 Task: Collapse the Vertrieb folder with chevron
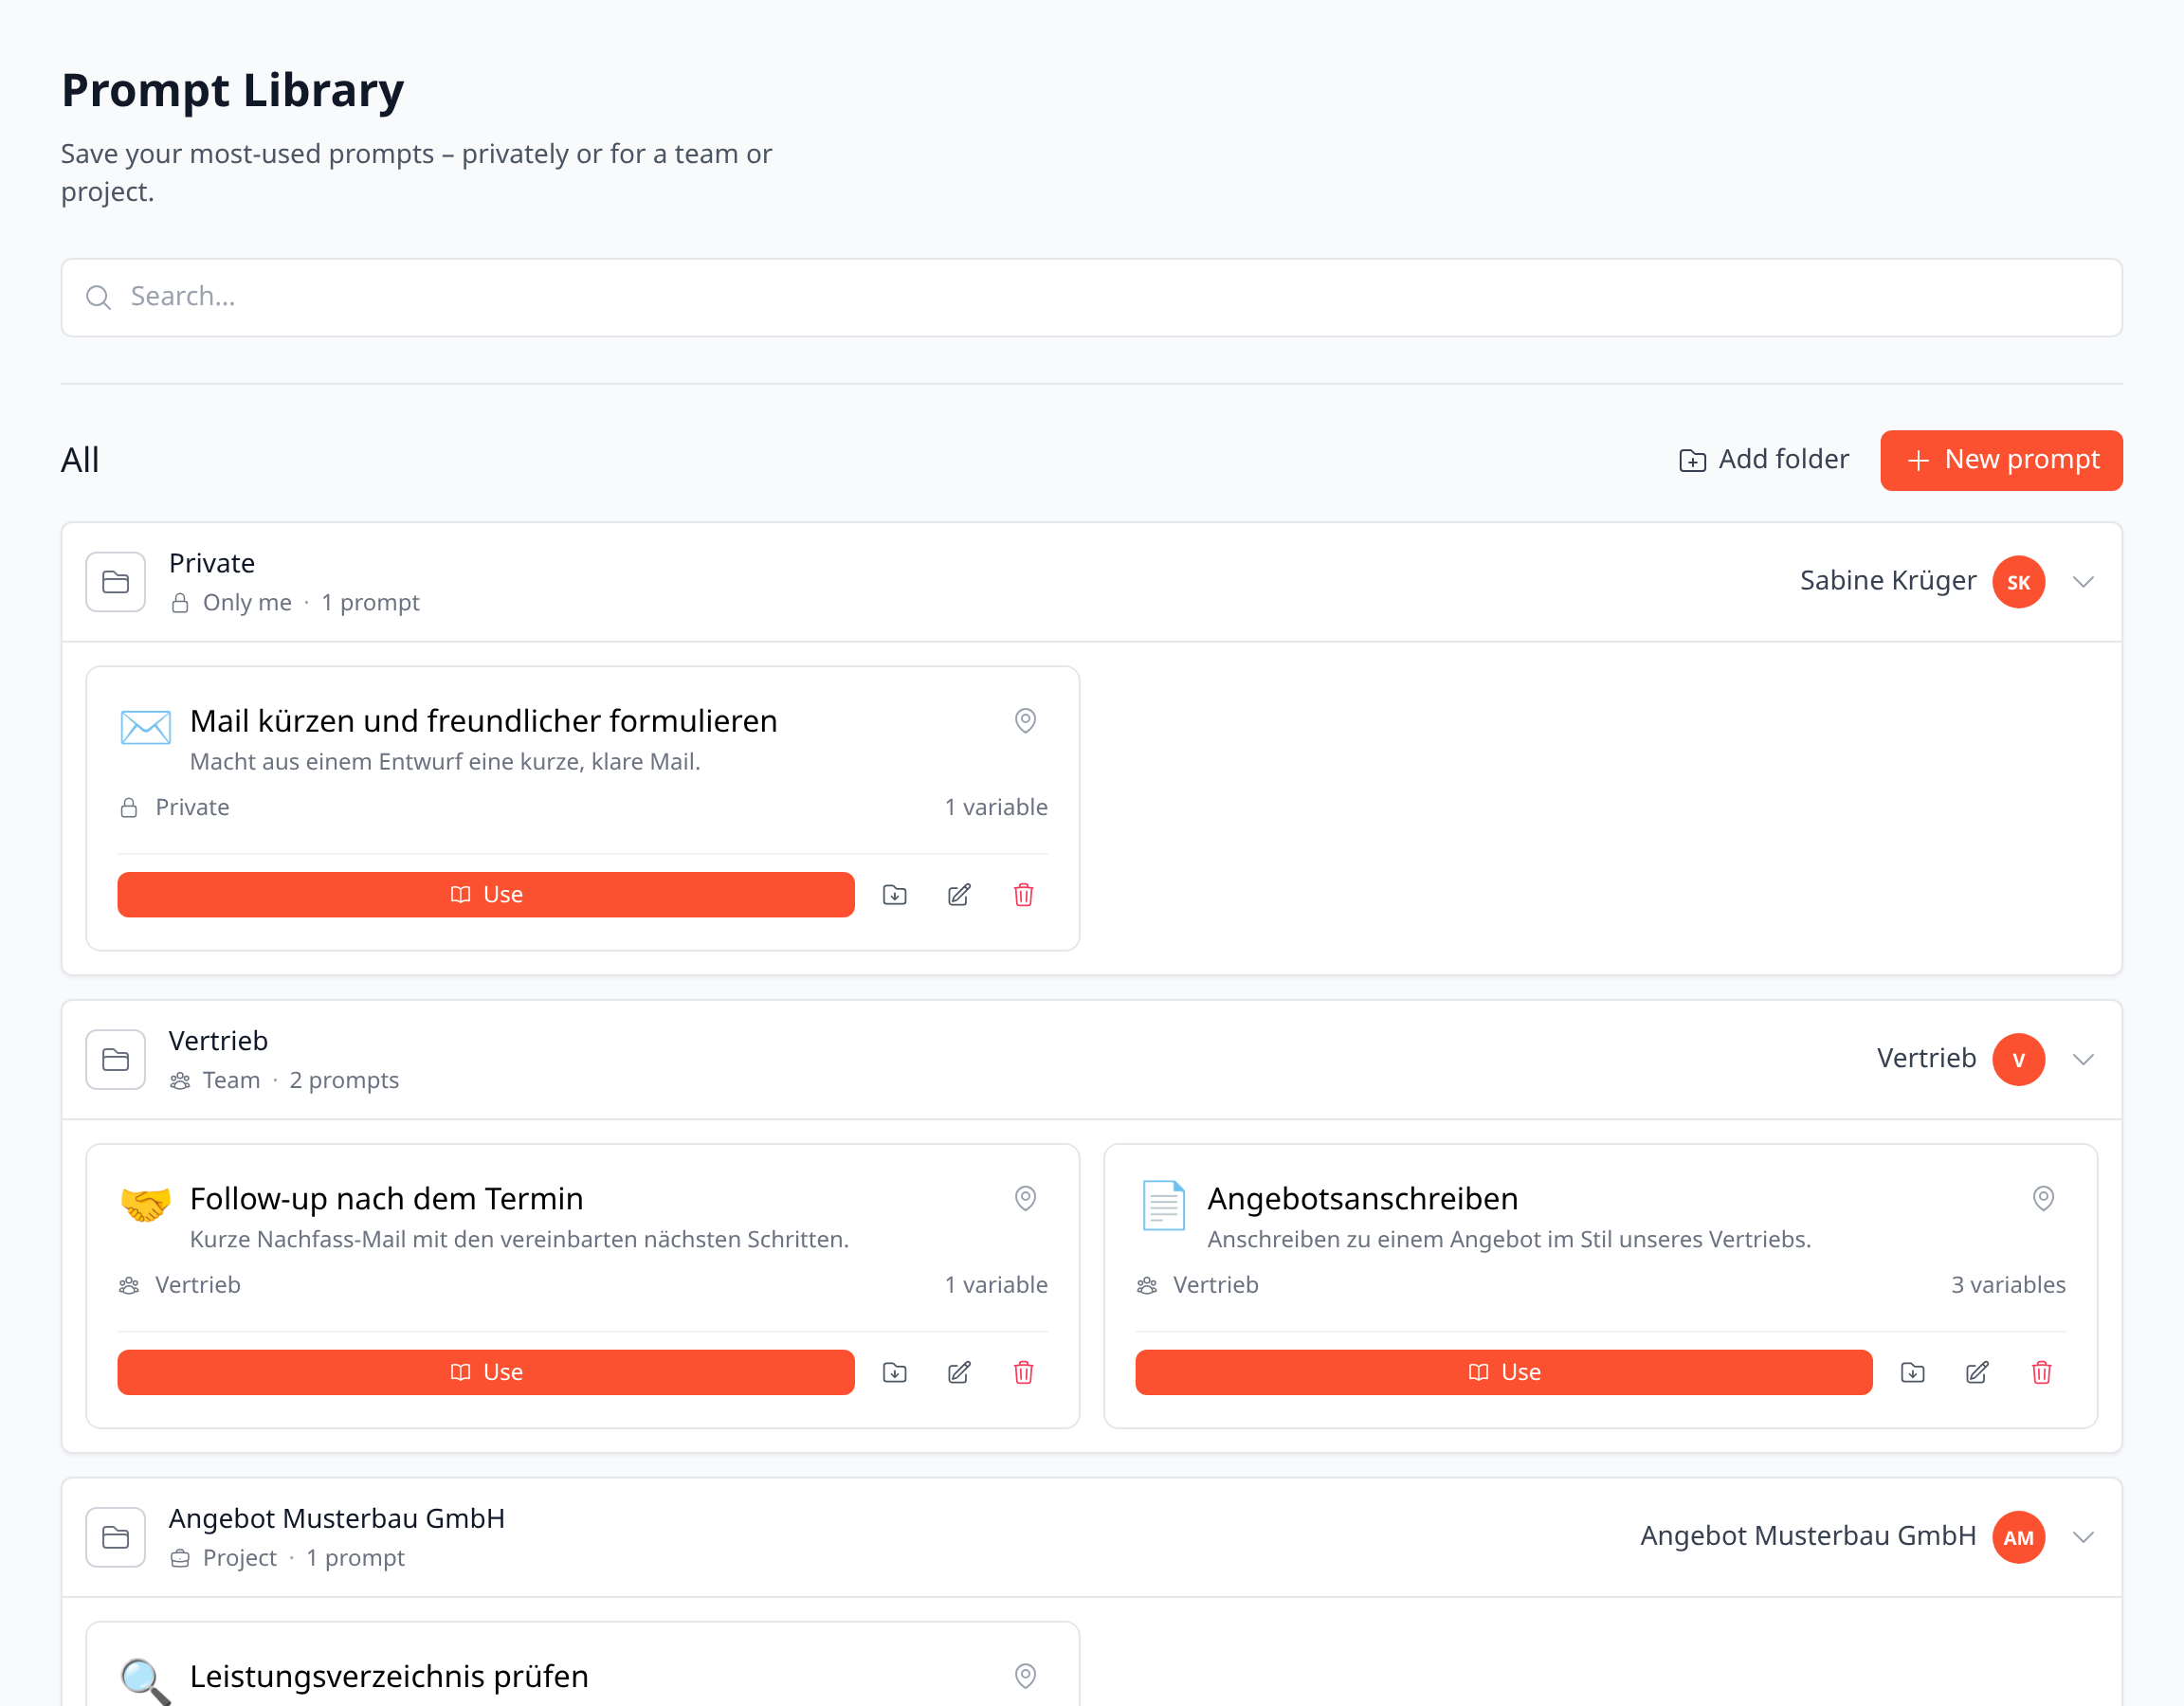[2083, 1059]
